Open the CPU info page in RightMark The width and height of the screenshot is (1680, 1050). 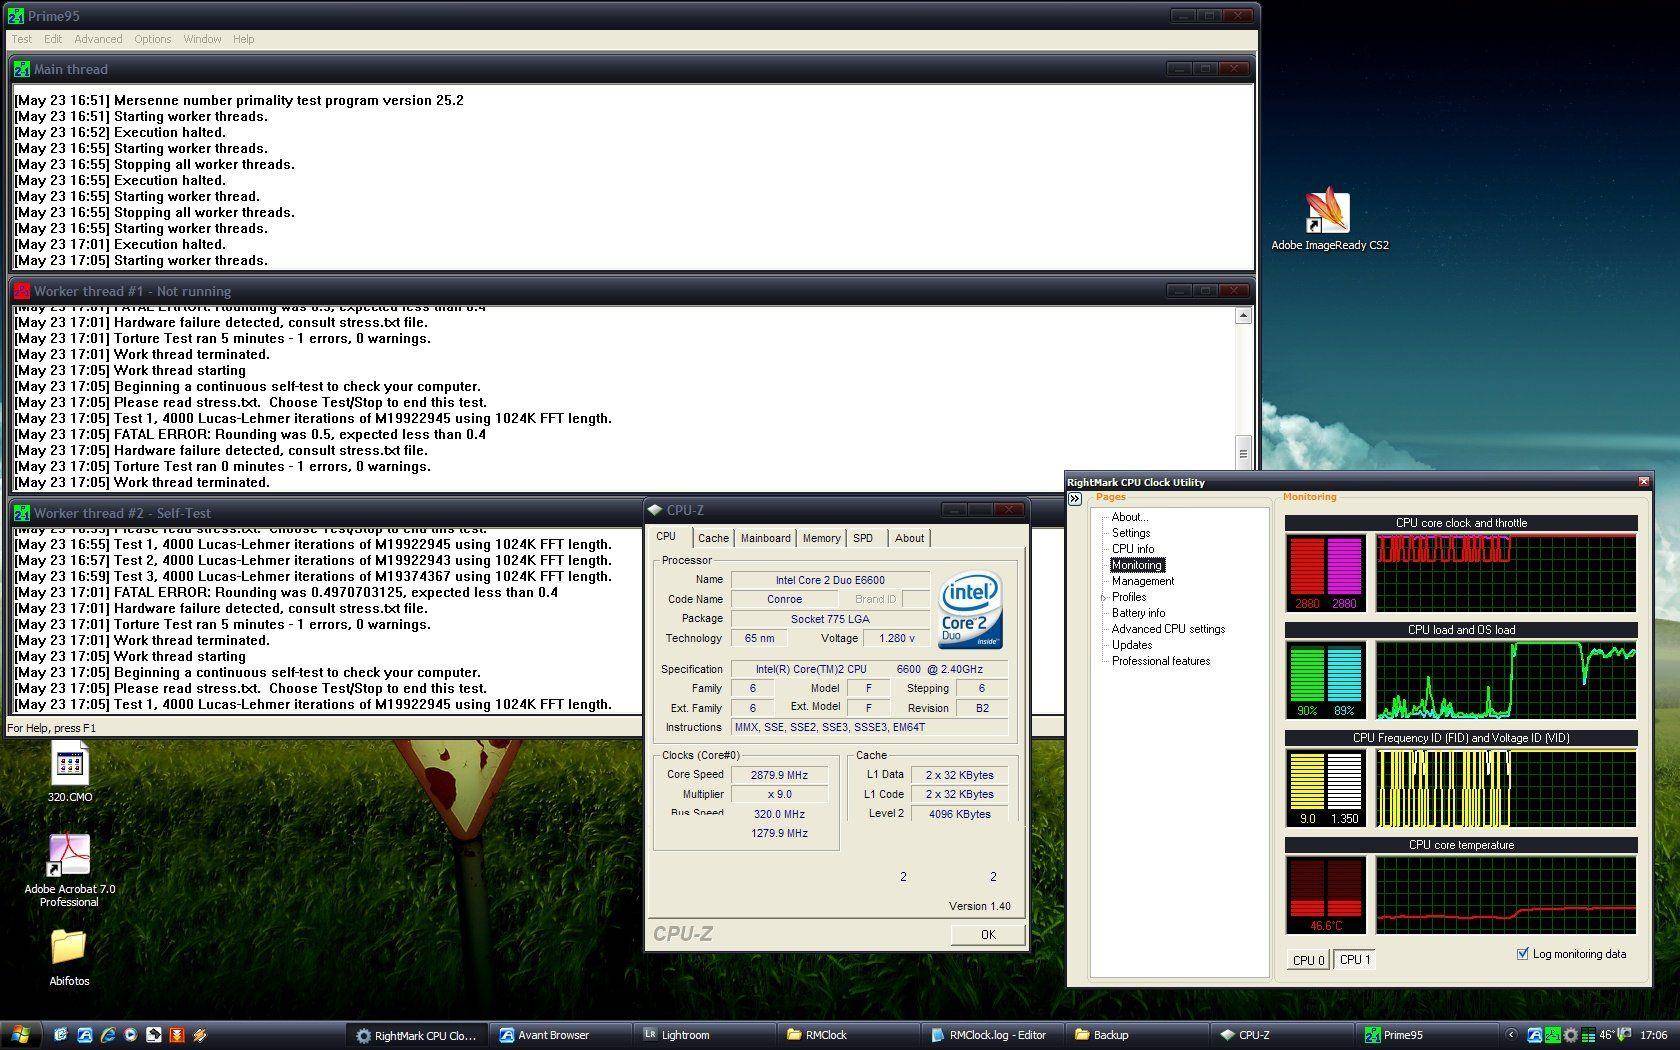(1133, 549)
